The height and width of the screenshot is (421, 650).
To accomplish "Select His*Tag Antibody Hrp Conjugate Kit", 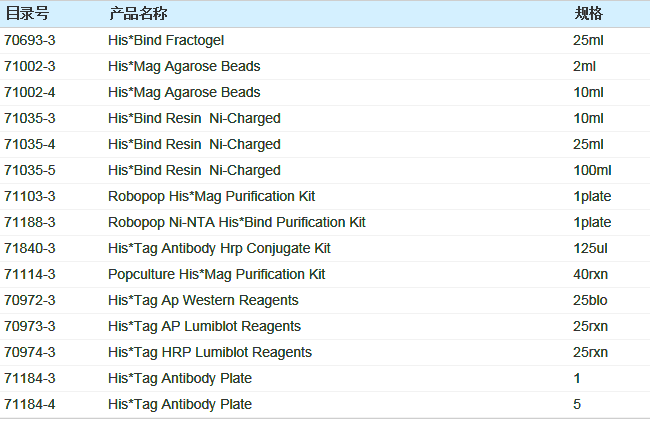I will 219,249.
